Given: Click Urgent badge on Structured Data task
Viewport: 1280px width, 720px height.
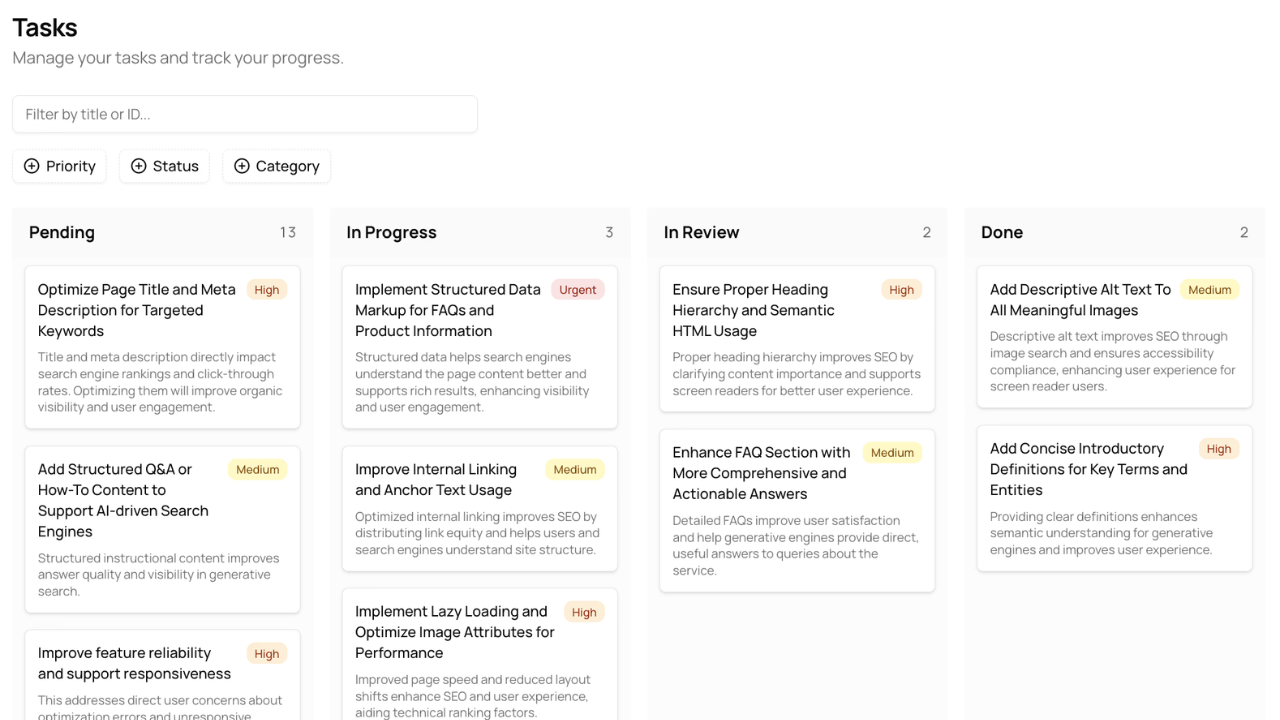Looking at the screenshot, I should coord(577,290).
